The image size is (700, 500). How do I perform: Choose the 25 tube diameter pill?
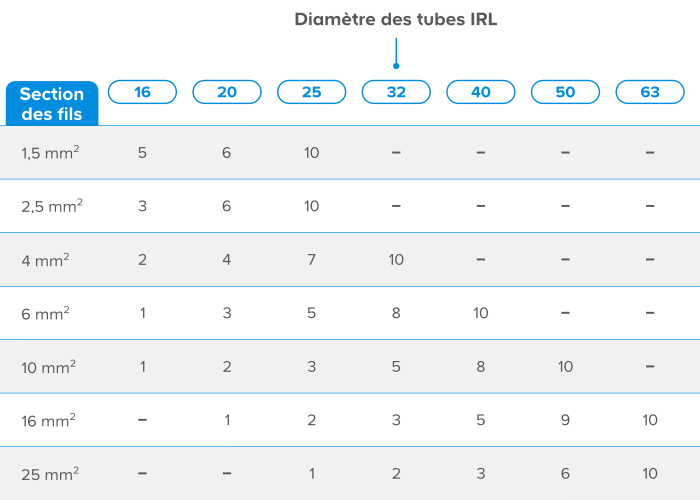[311, 92]
